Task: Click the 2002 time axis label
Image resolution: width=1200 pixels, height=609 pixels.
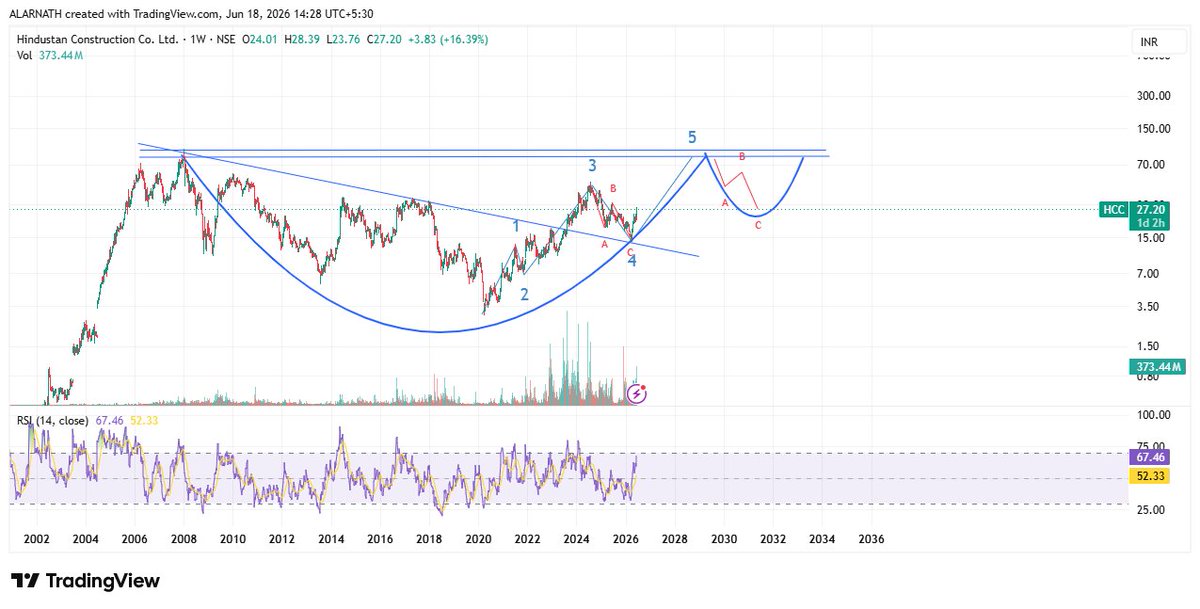Action: (x=36, y=539)
